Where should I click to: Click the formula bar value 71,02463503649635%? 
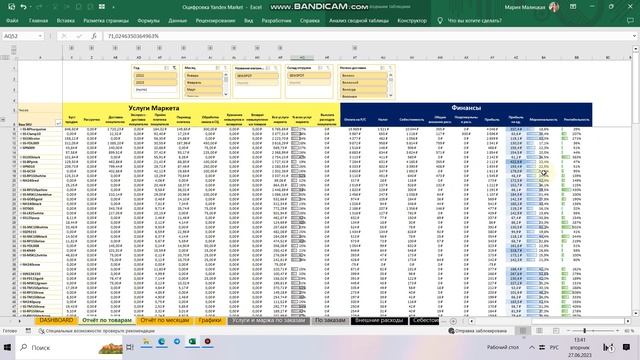[x=133, y=36]
